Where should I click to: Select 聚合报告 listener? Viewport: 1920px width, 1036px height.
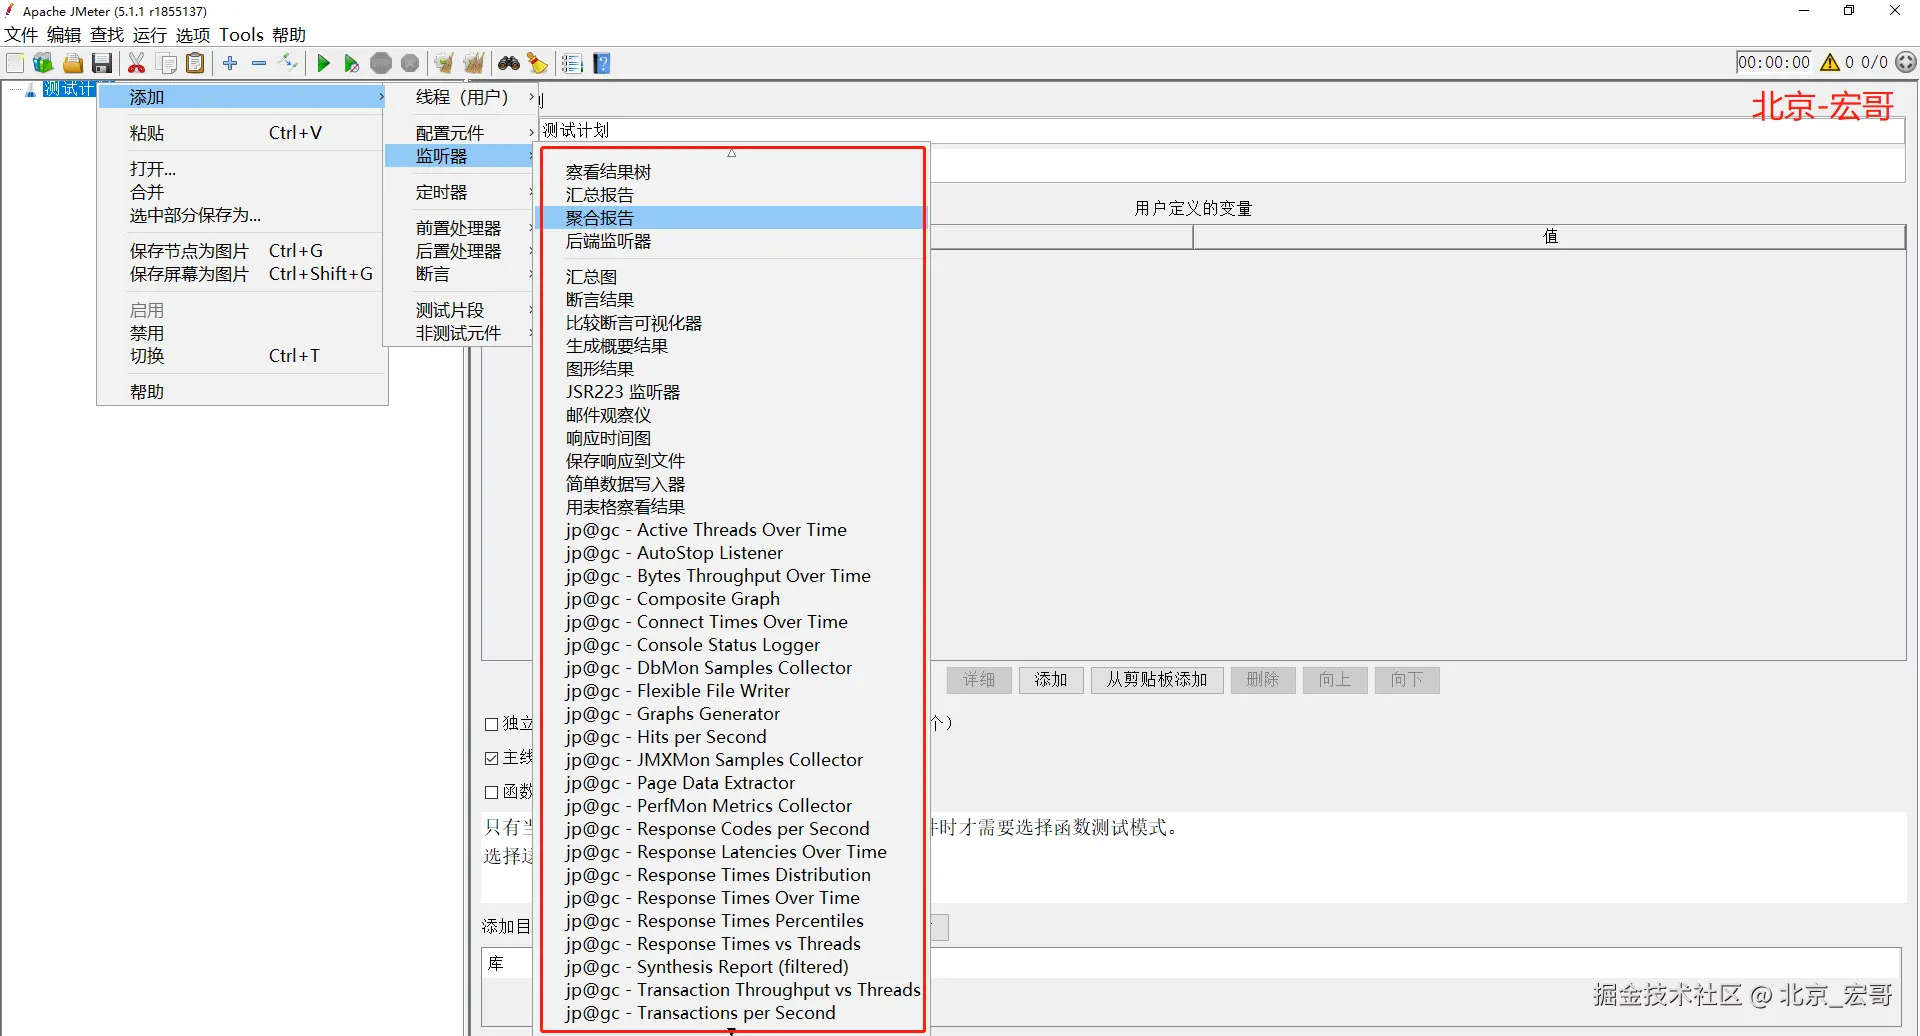click(731, 218)
